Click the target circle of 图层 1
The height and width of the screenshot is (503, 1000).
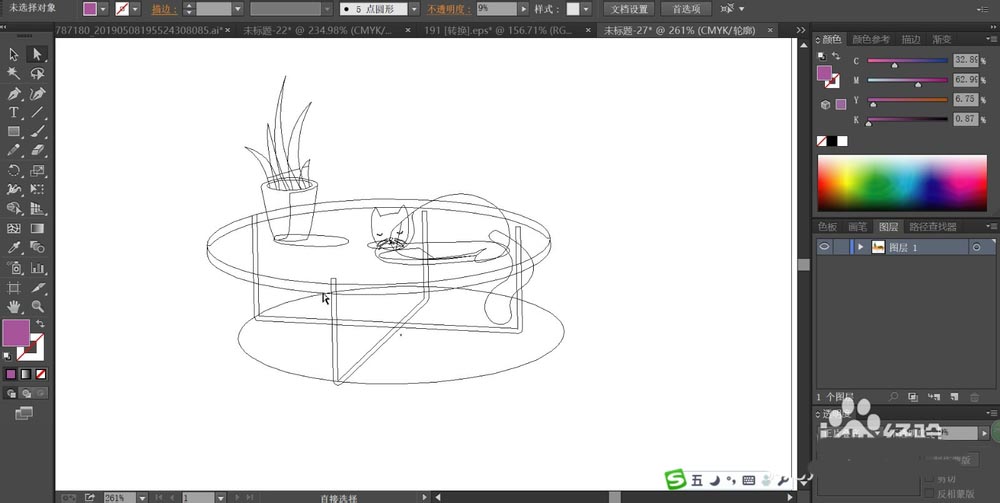coord(976,247)
